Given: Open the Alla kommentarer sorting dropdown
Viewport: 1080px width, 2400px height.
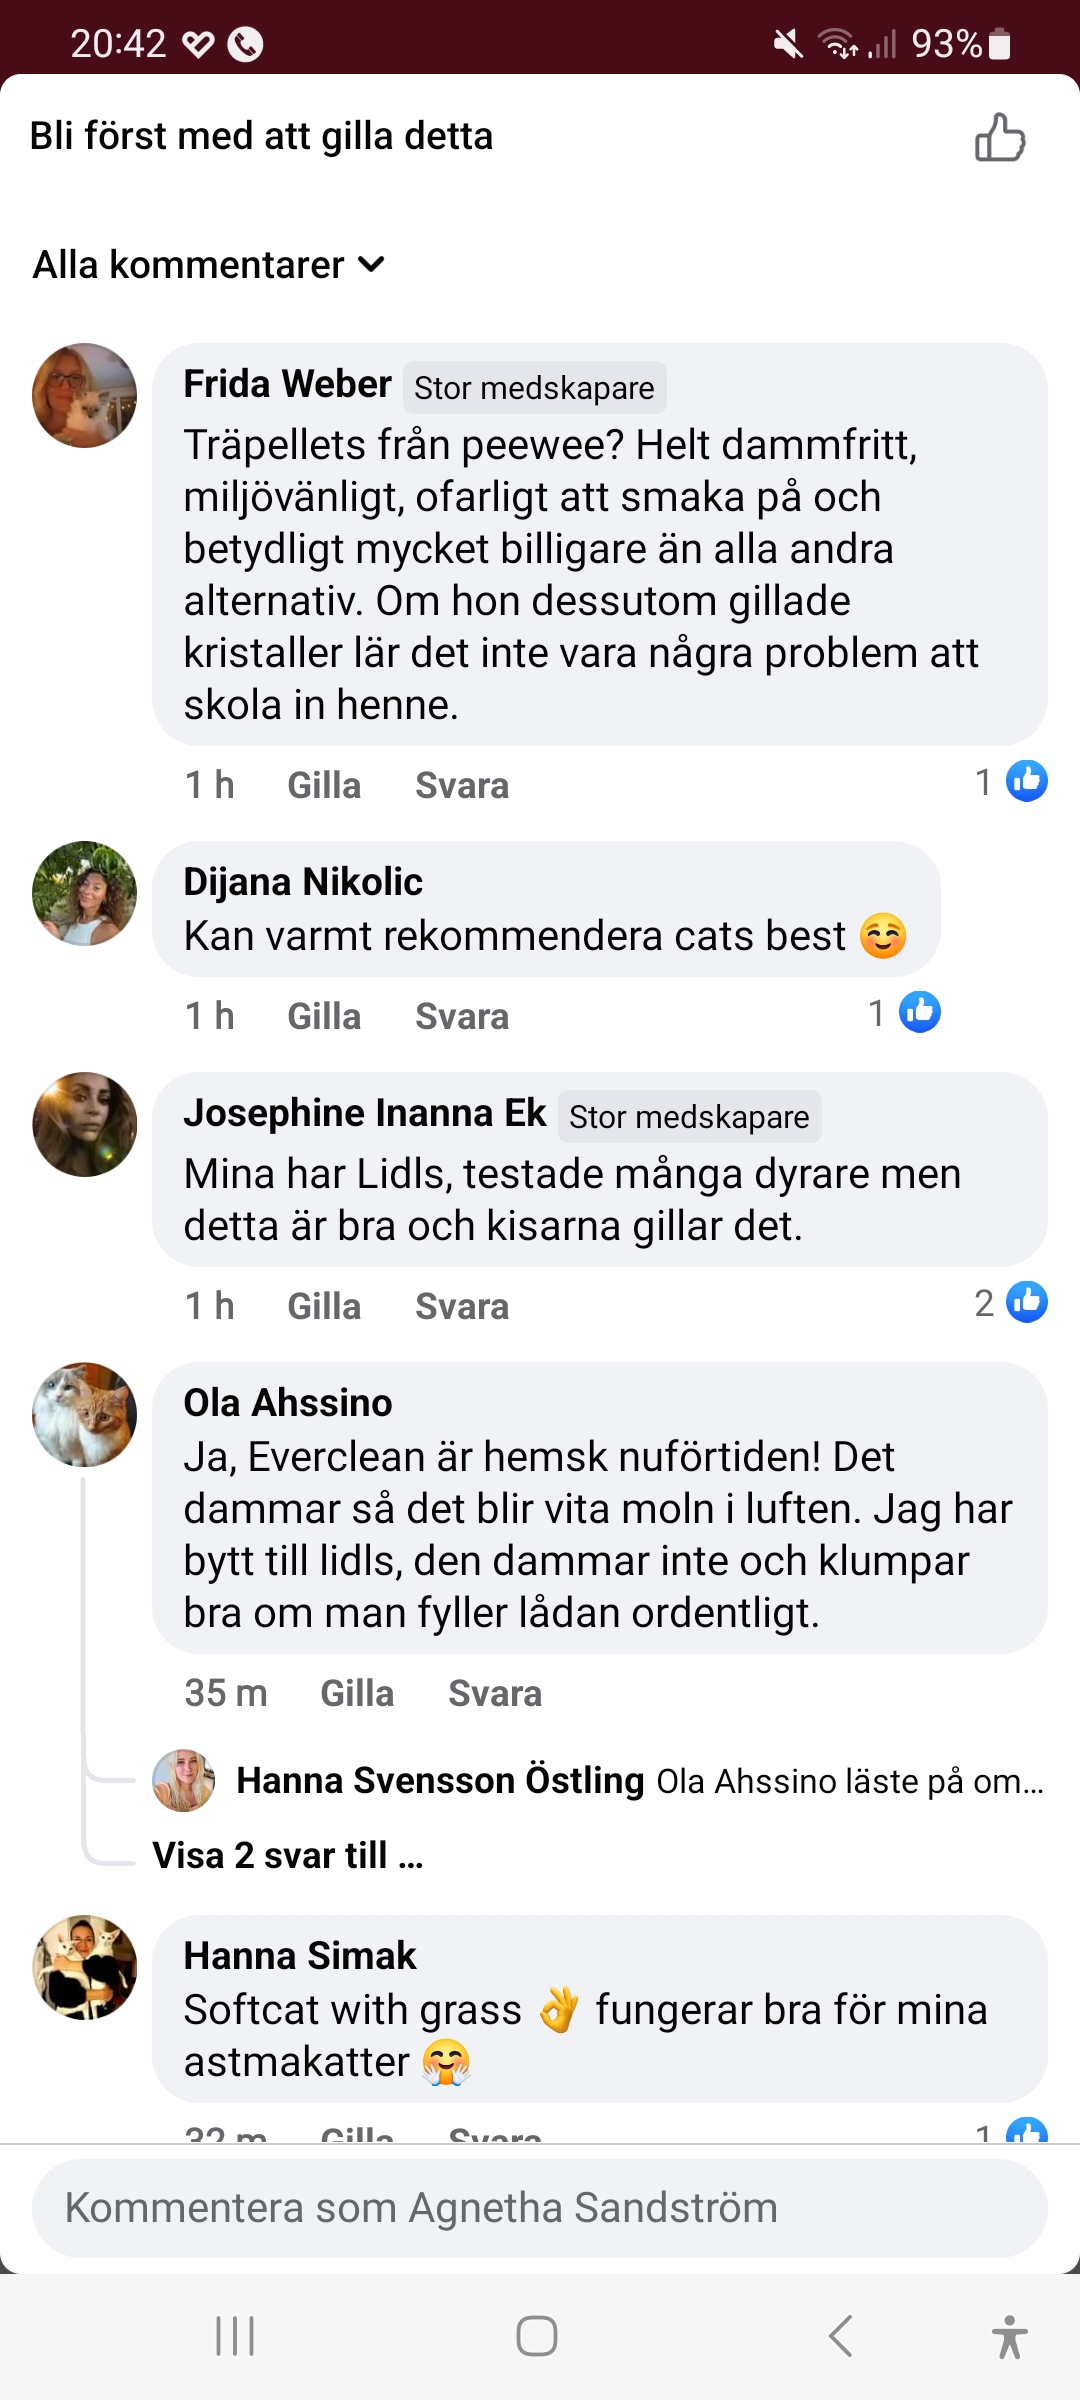Looking at the screenshot, I should point(209,265).
